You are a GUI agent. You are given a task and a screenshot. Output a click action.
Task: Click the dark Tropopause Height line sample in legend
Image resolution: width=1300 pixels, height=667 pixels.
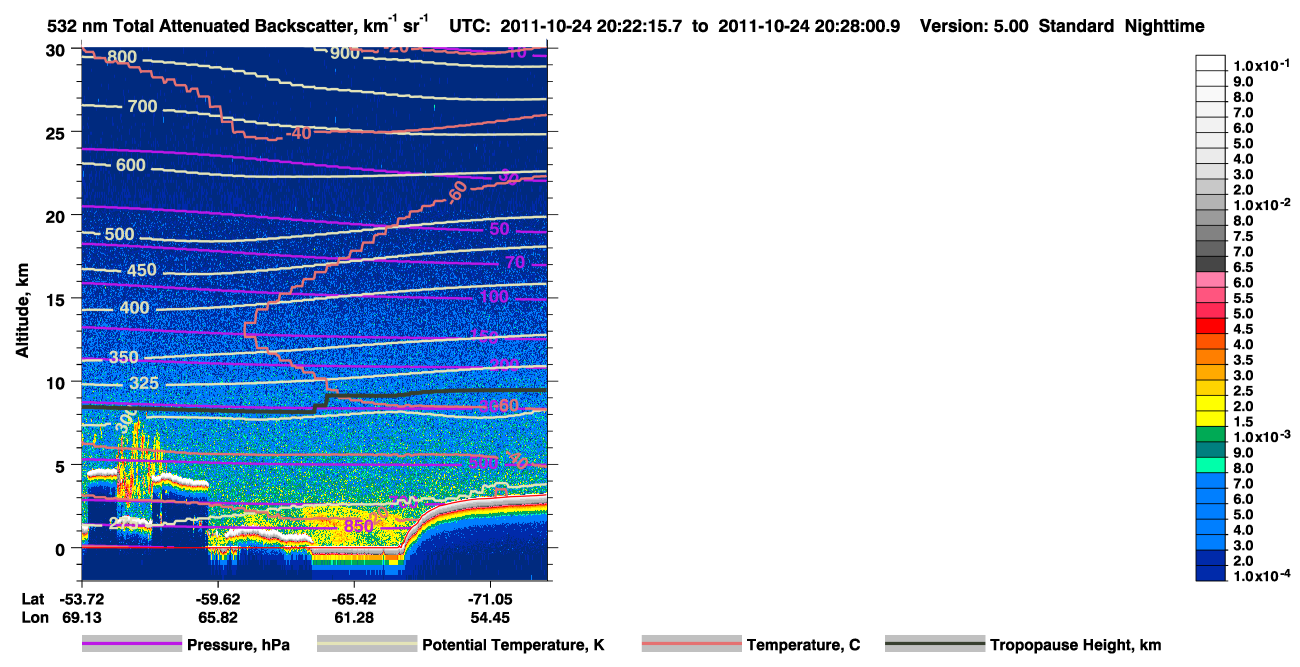(x=935, y=645)
